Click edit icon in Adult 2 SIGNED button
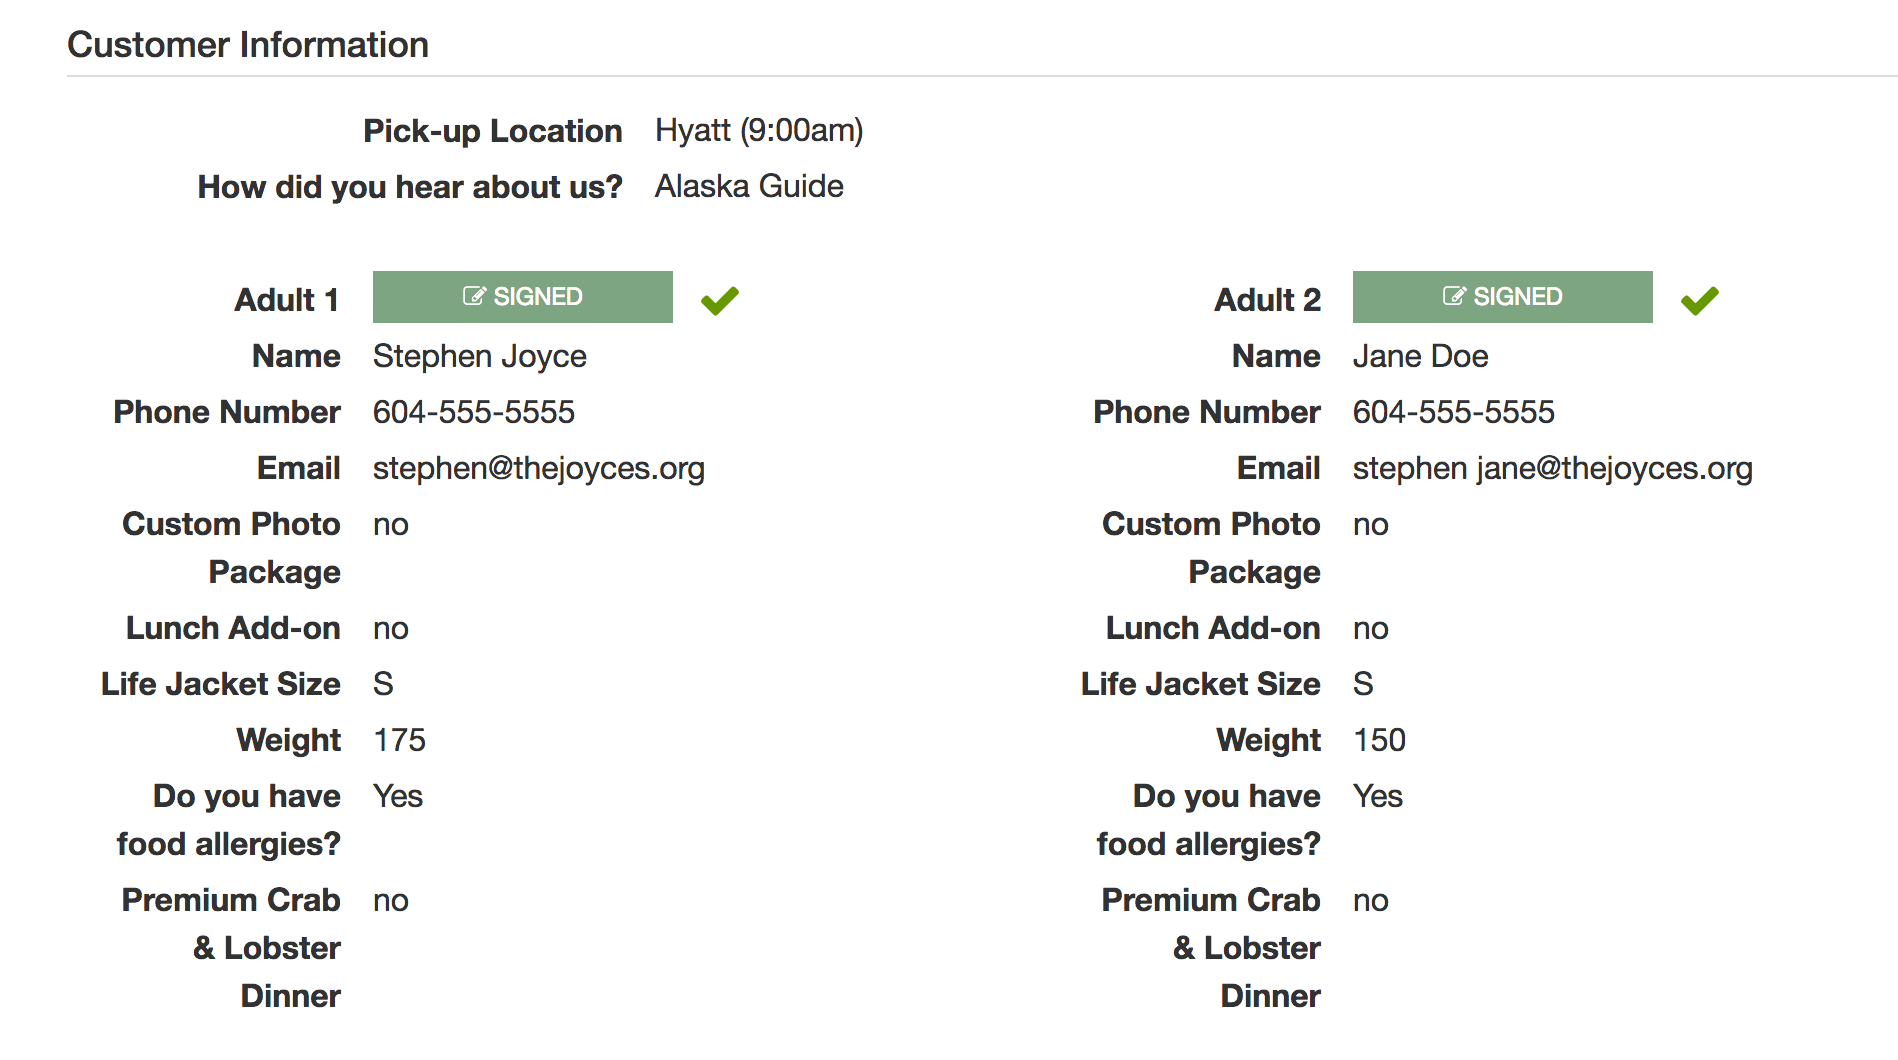 click(1454, 297)
